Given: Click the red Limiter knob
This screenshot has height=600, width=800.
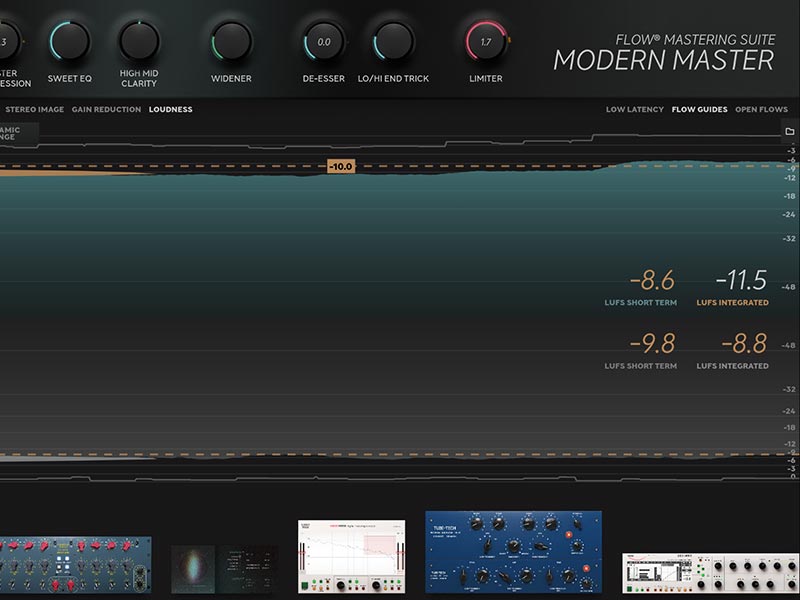Looking at the screenshot, I should [486, 42].
